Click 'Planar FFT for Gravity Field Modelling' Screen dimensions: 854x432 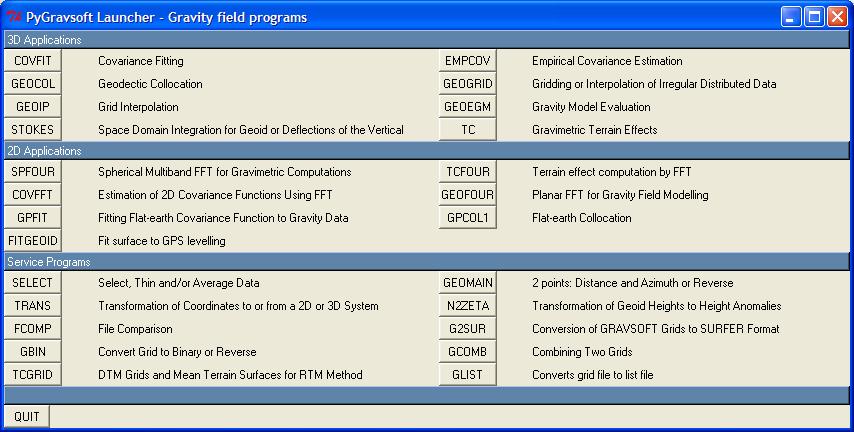click(620, 195)
